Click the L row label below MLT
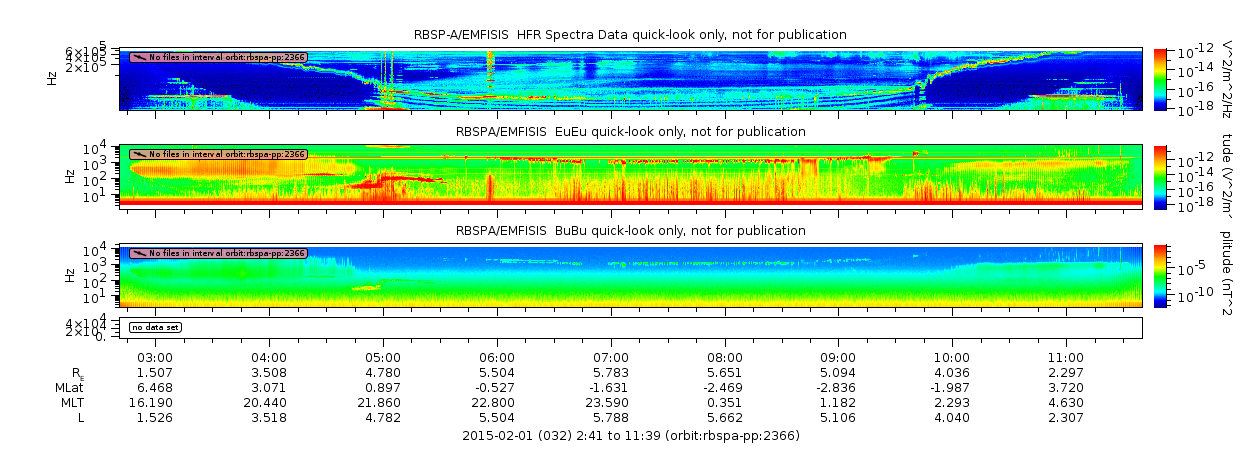 81,417
